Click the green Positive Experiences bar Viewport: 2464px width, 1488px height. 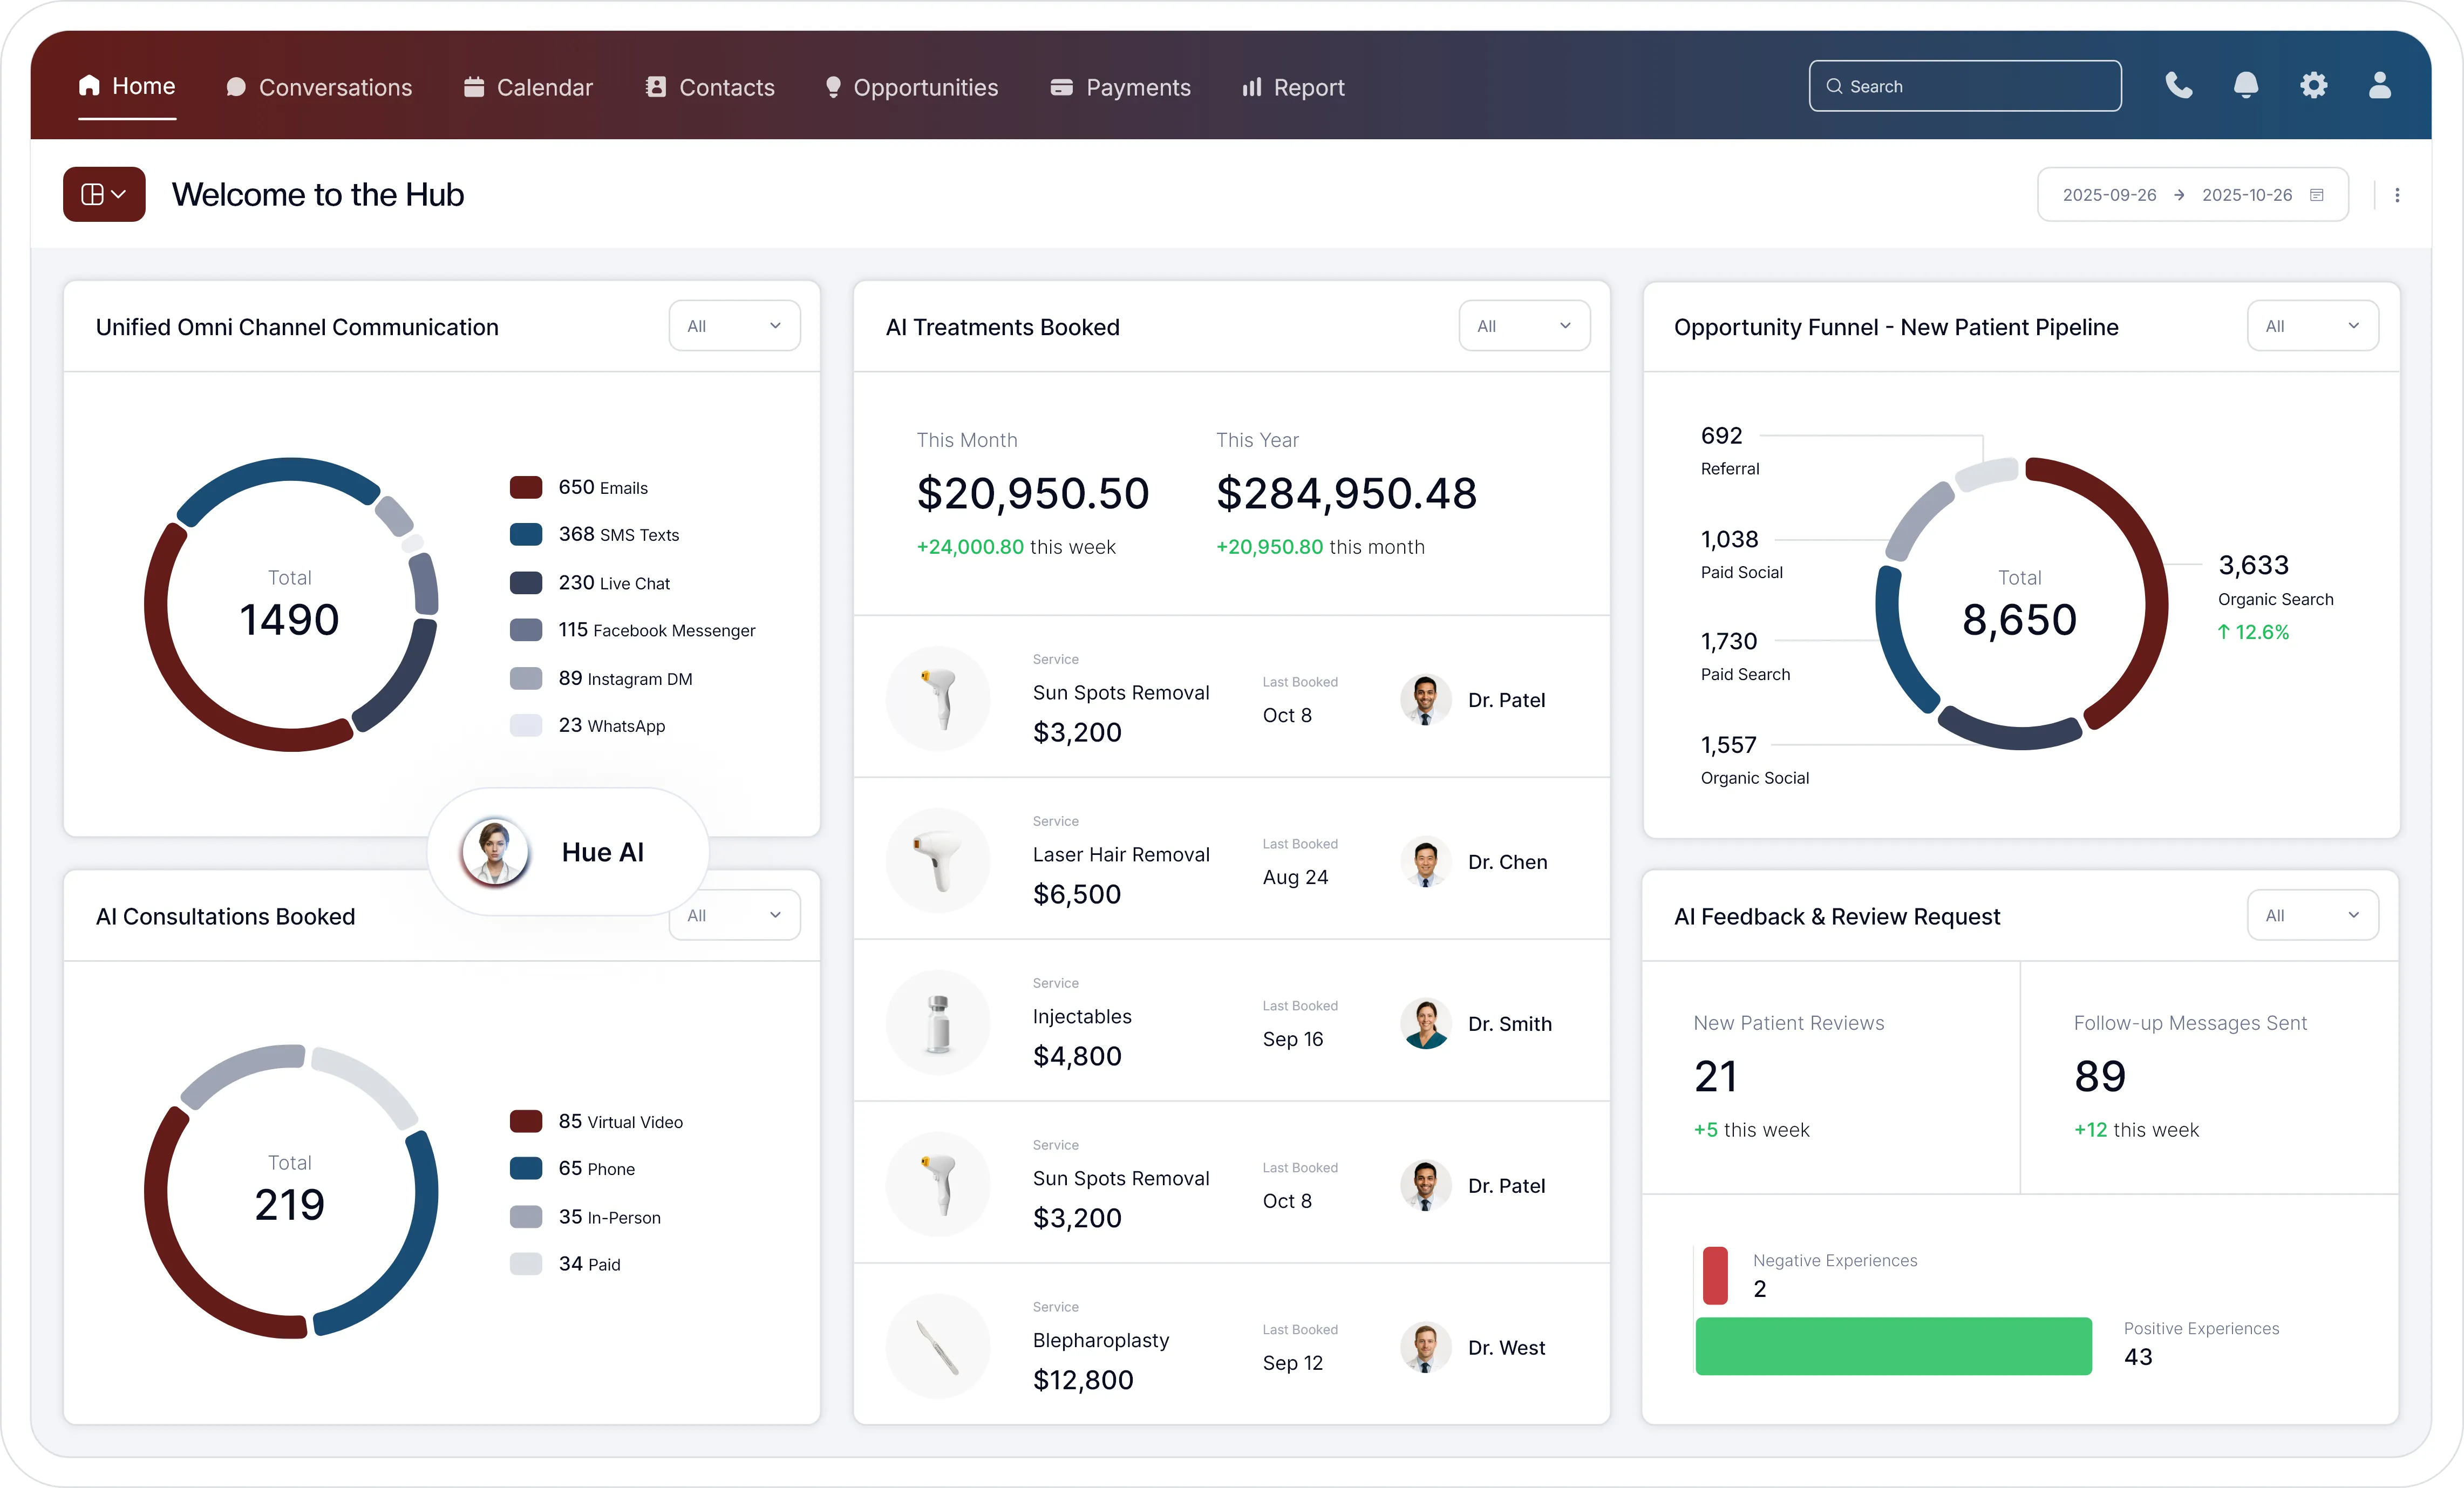pyautogui.click(x=1893, y=1346)
